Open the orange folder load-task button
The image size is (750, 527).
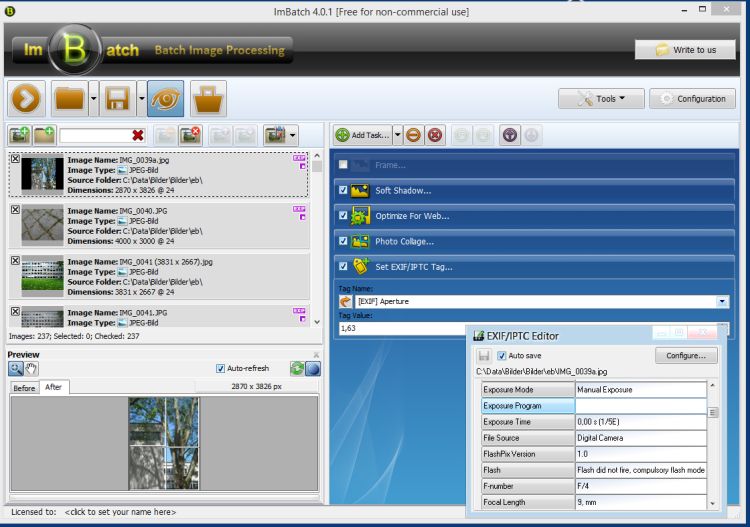(x=69, y=99)
